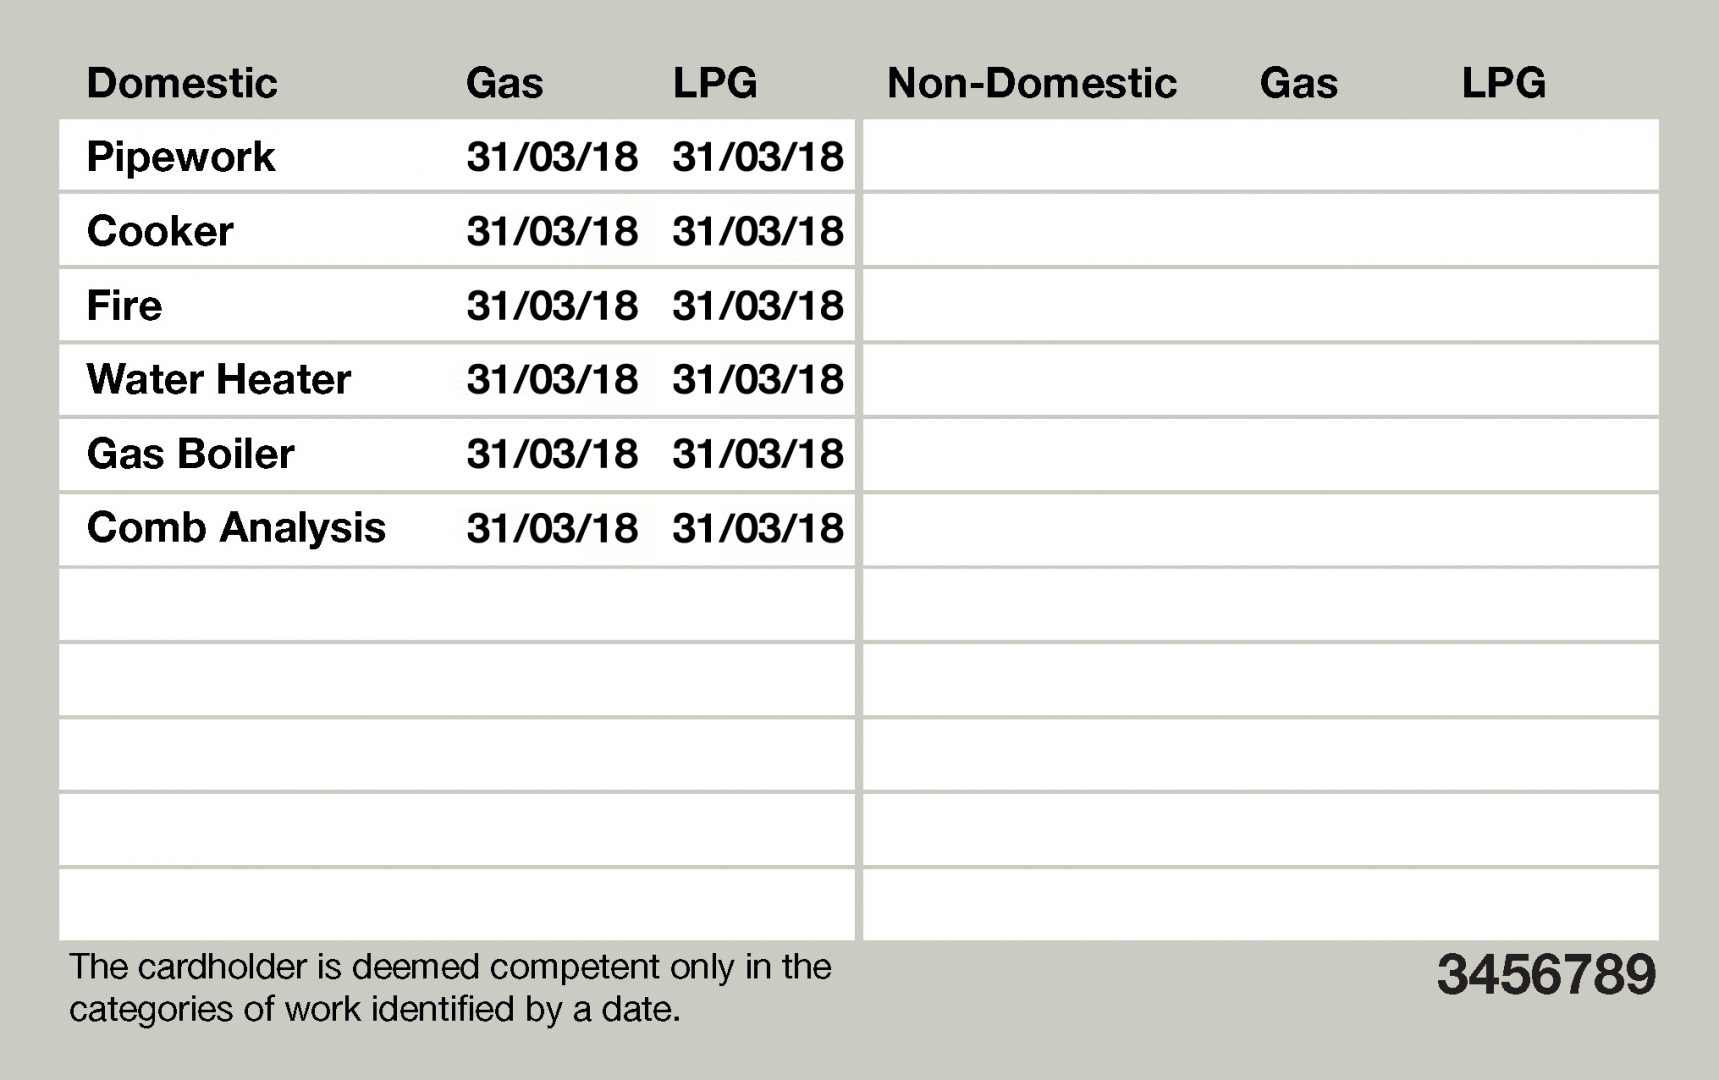
Task: Click the Non-Domestic LPG column header
Action: pos(1503,83)
